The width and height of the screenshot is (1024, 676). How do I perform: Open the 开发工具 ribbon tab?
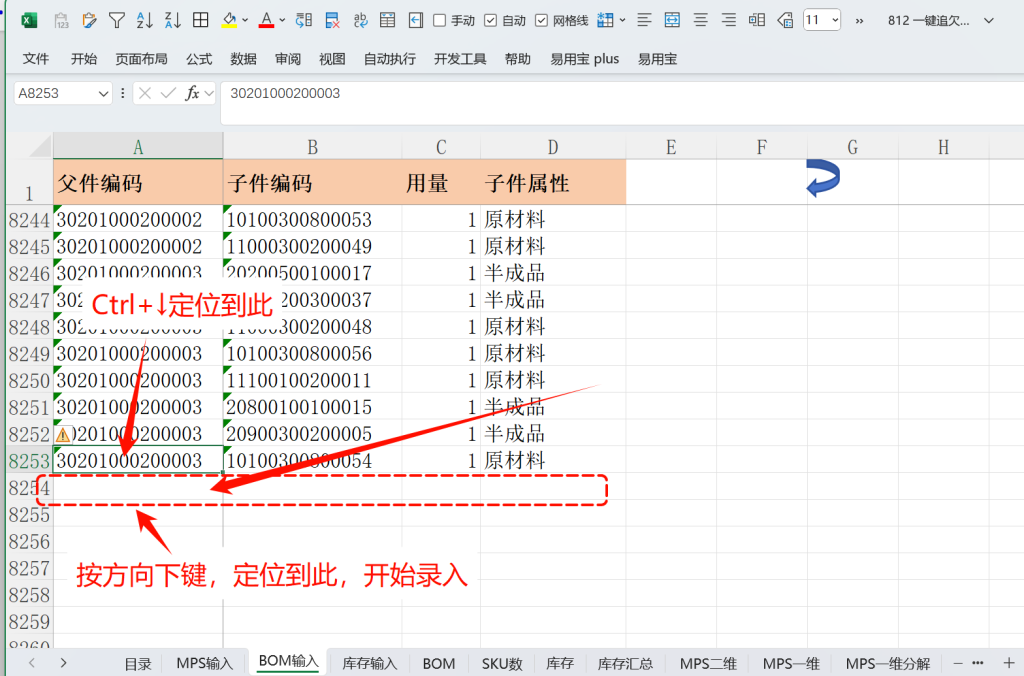point(460,59)
